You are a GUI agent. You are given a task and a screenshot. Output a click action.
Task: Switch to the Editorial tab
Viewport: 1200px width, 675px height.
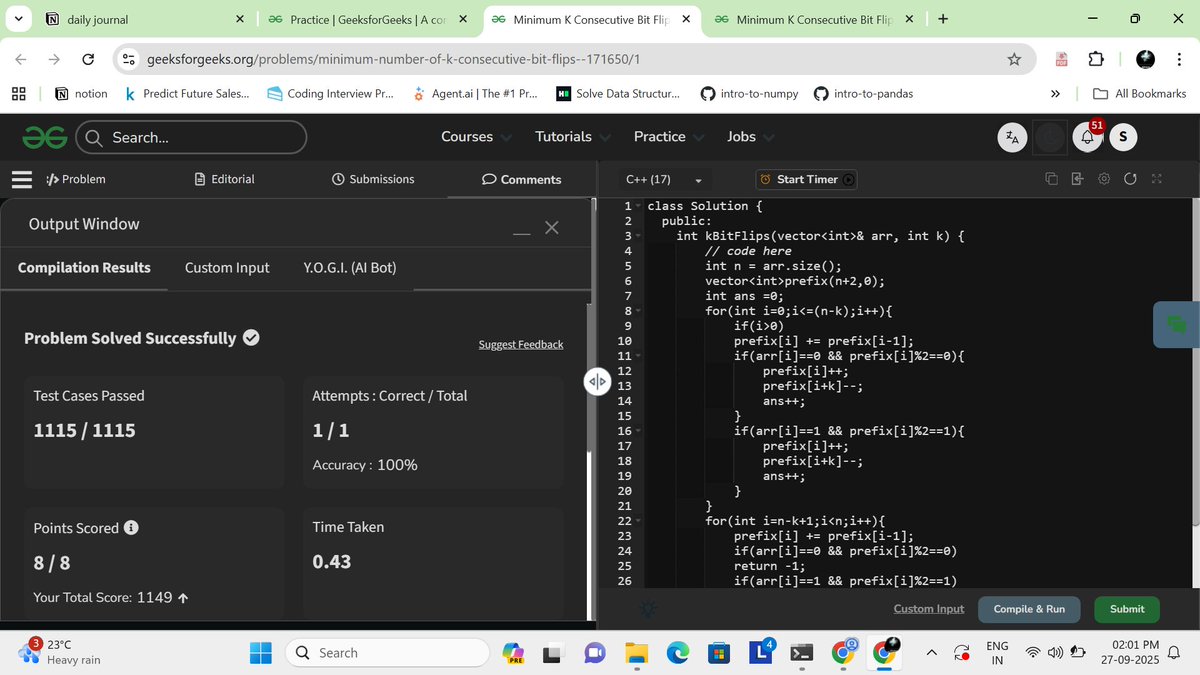pyautogui.click(x=224, y=179)
